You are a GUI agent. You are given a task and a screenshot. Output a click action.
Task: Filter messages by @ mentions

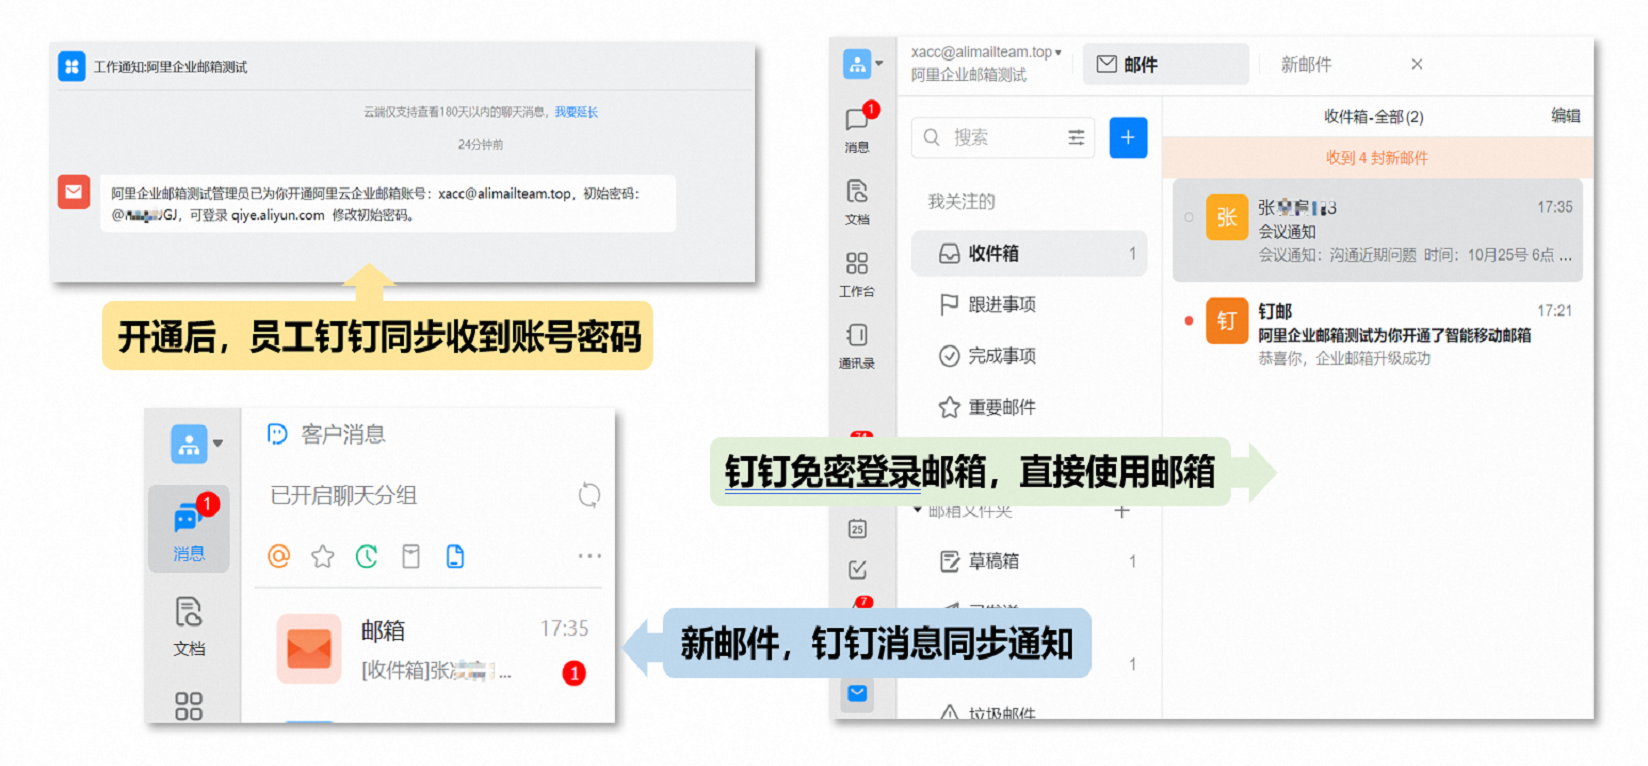click(279, 556)
